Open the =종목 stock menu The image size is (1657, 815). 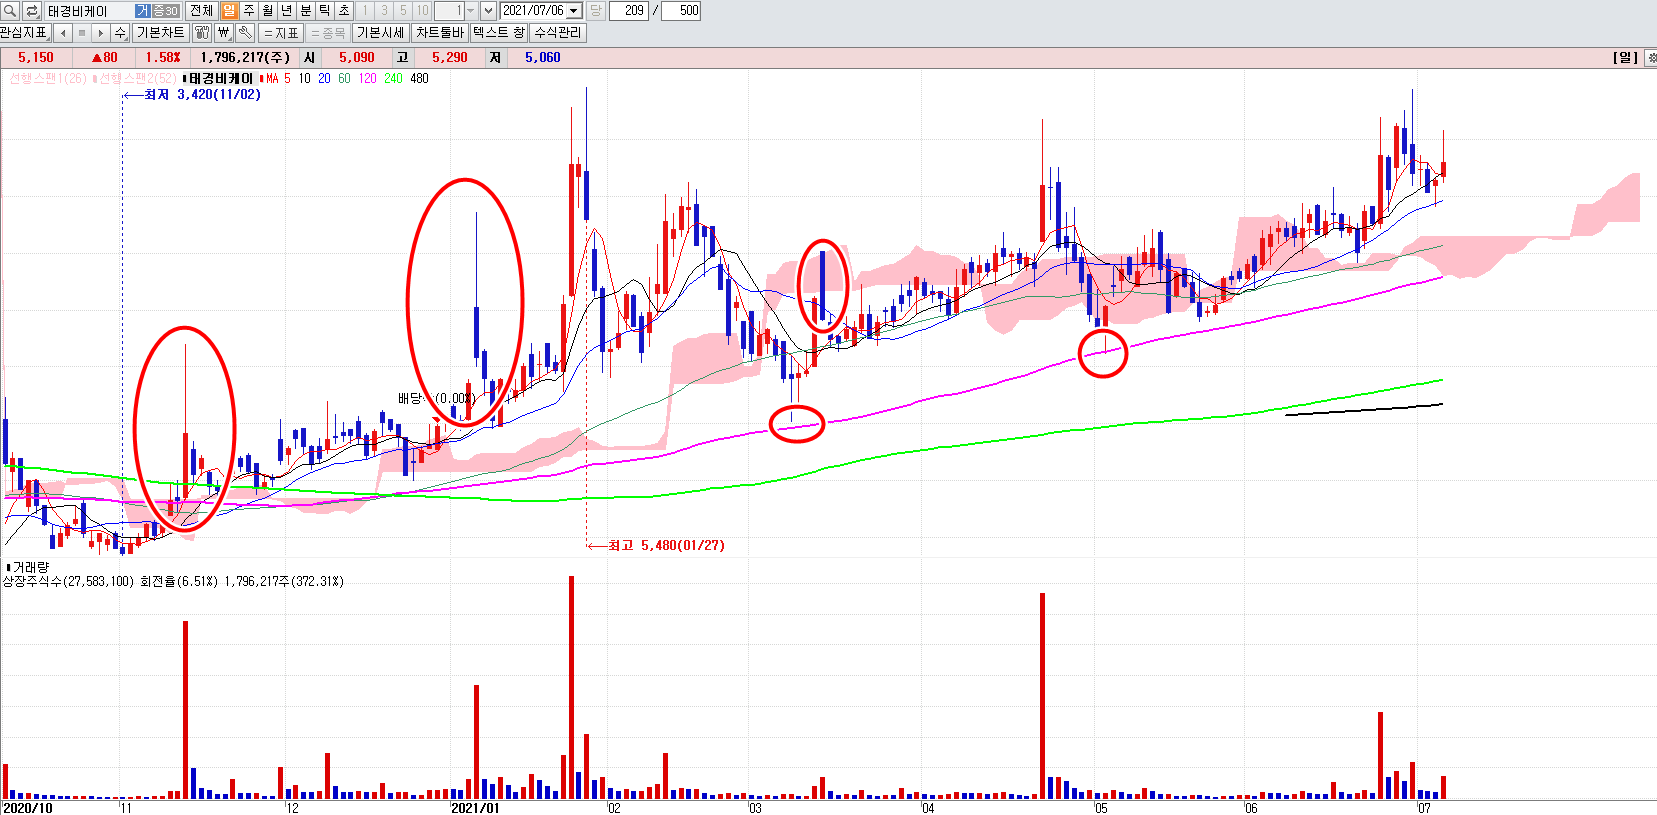(328, 33)
